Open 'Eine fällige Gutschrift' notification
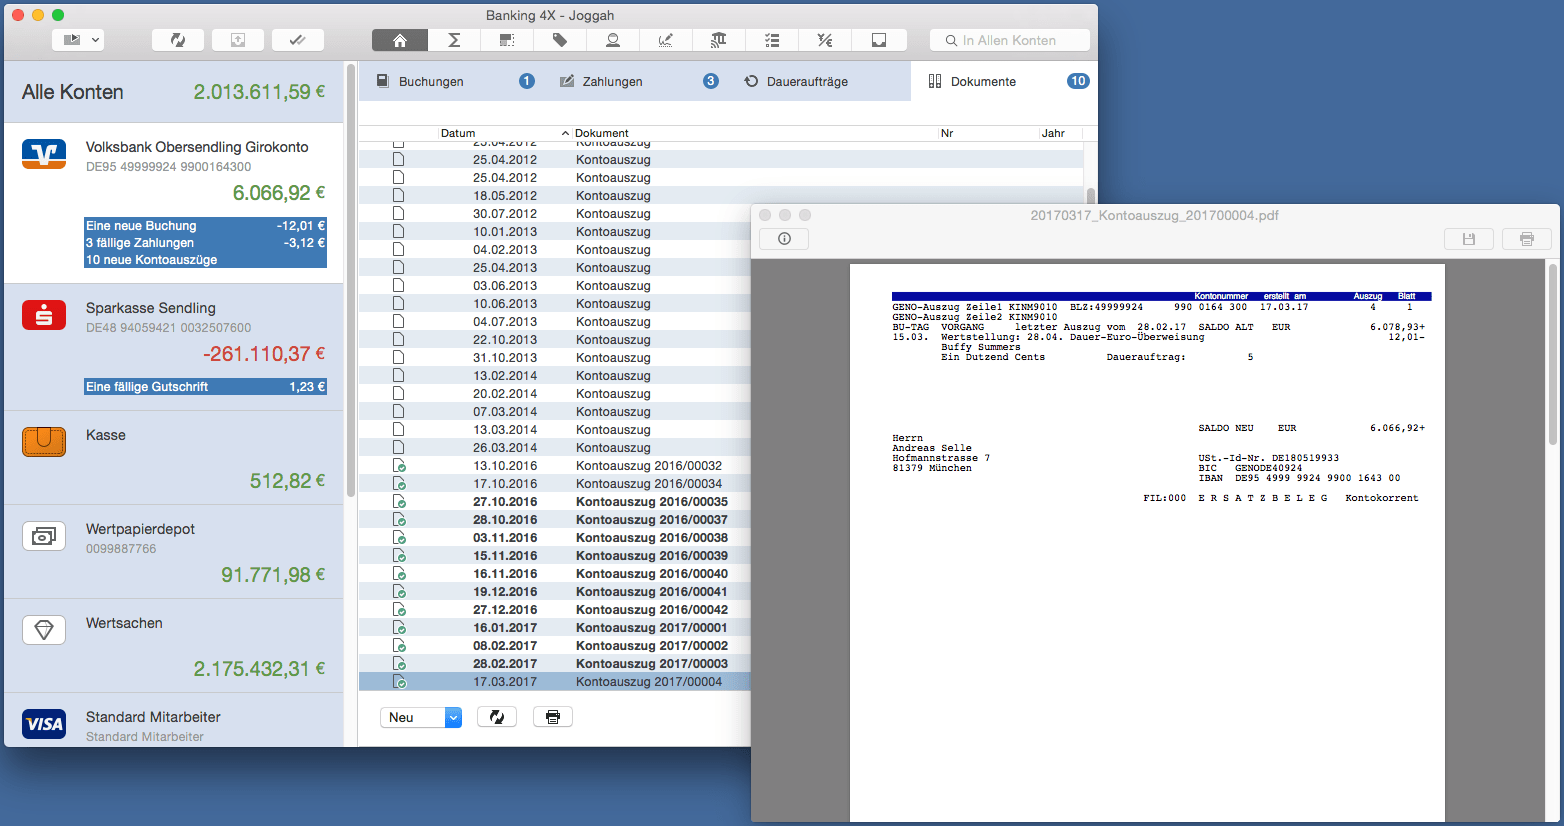The width and height of the screenshot is (1564, 826). tap(205, 387)
